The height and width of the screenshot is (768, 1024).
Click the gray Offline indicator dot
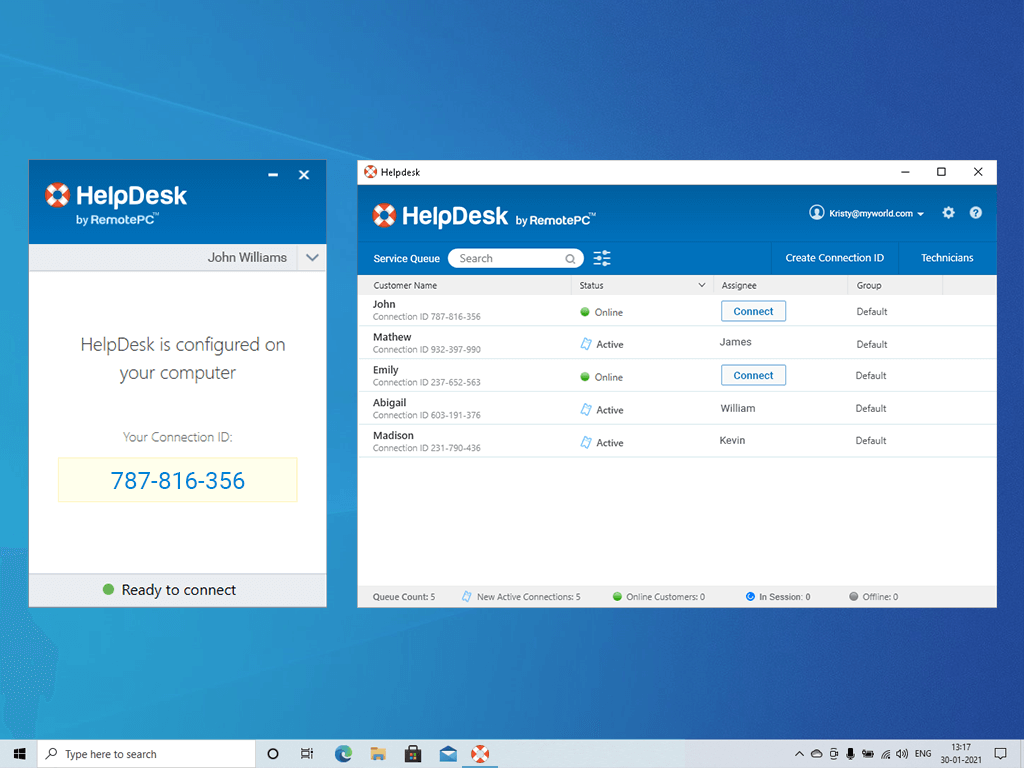tap(854, 596)
